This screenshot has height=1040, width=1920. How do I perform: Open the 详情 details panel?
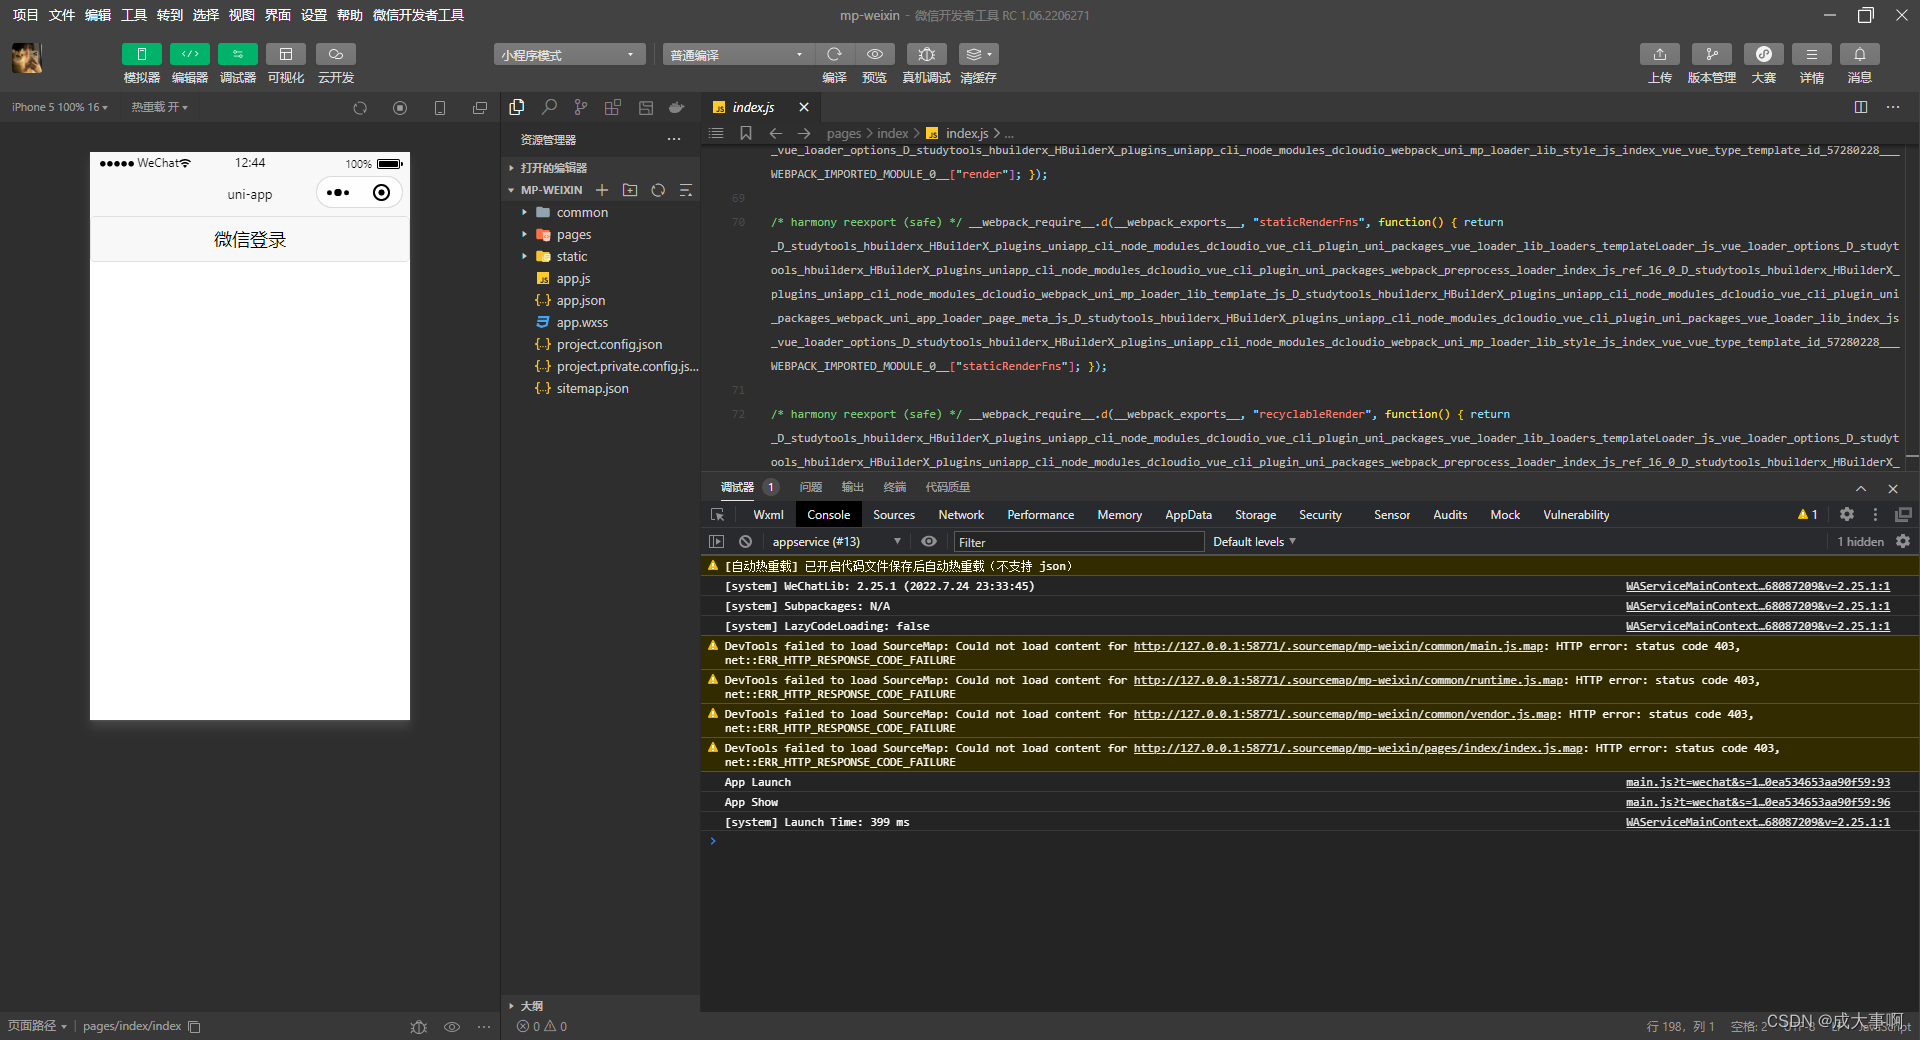pyautogui.click(x=1811, y=54)
